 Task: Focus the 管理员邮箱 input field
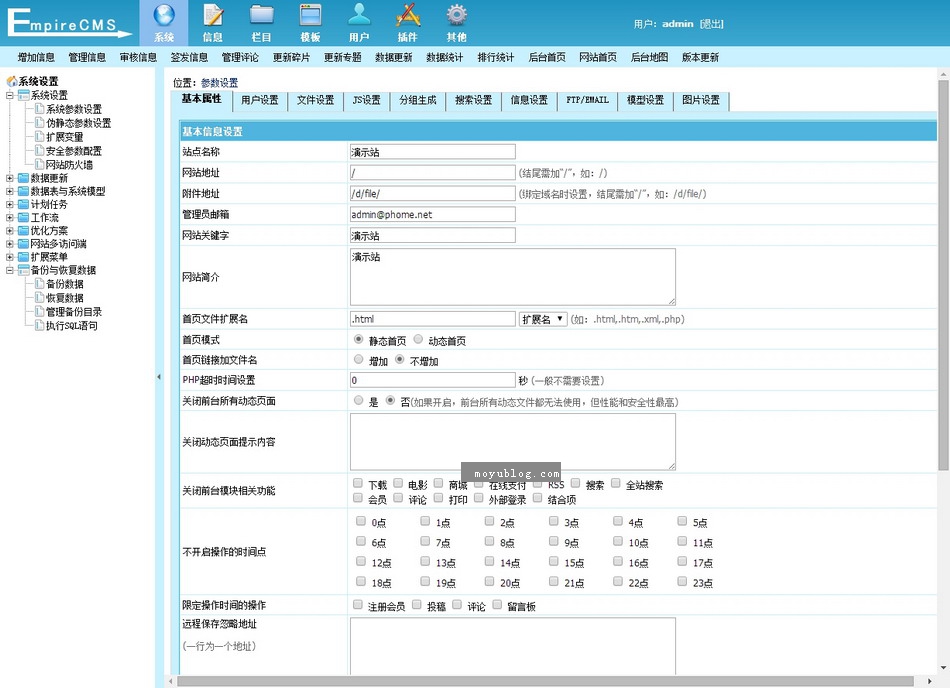pyautogui.click(x=433, y=214)
